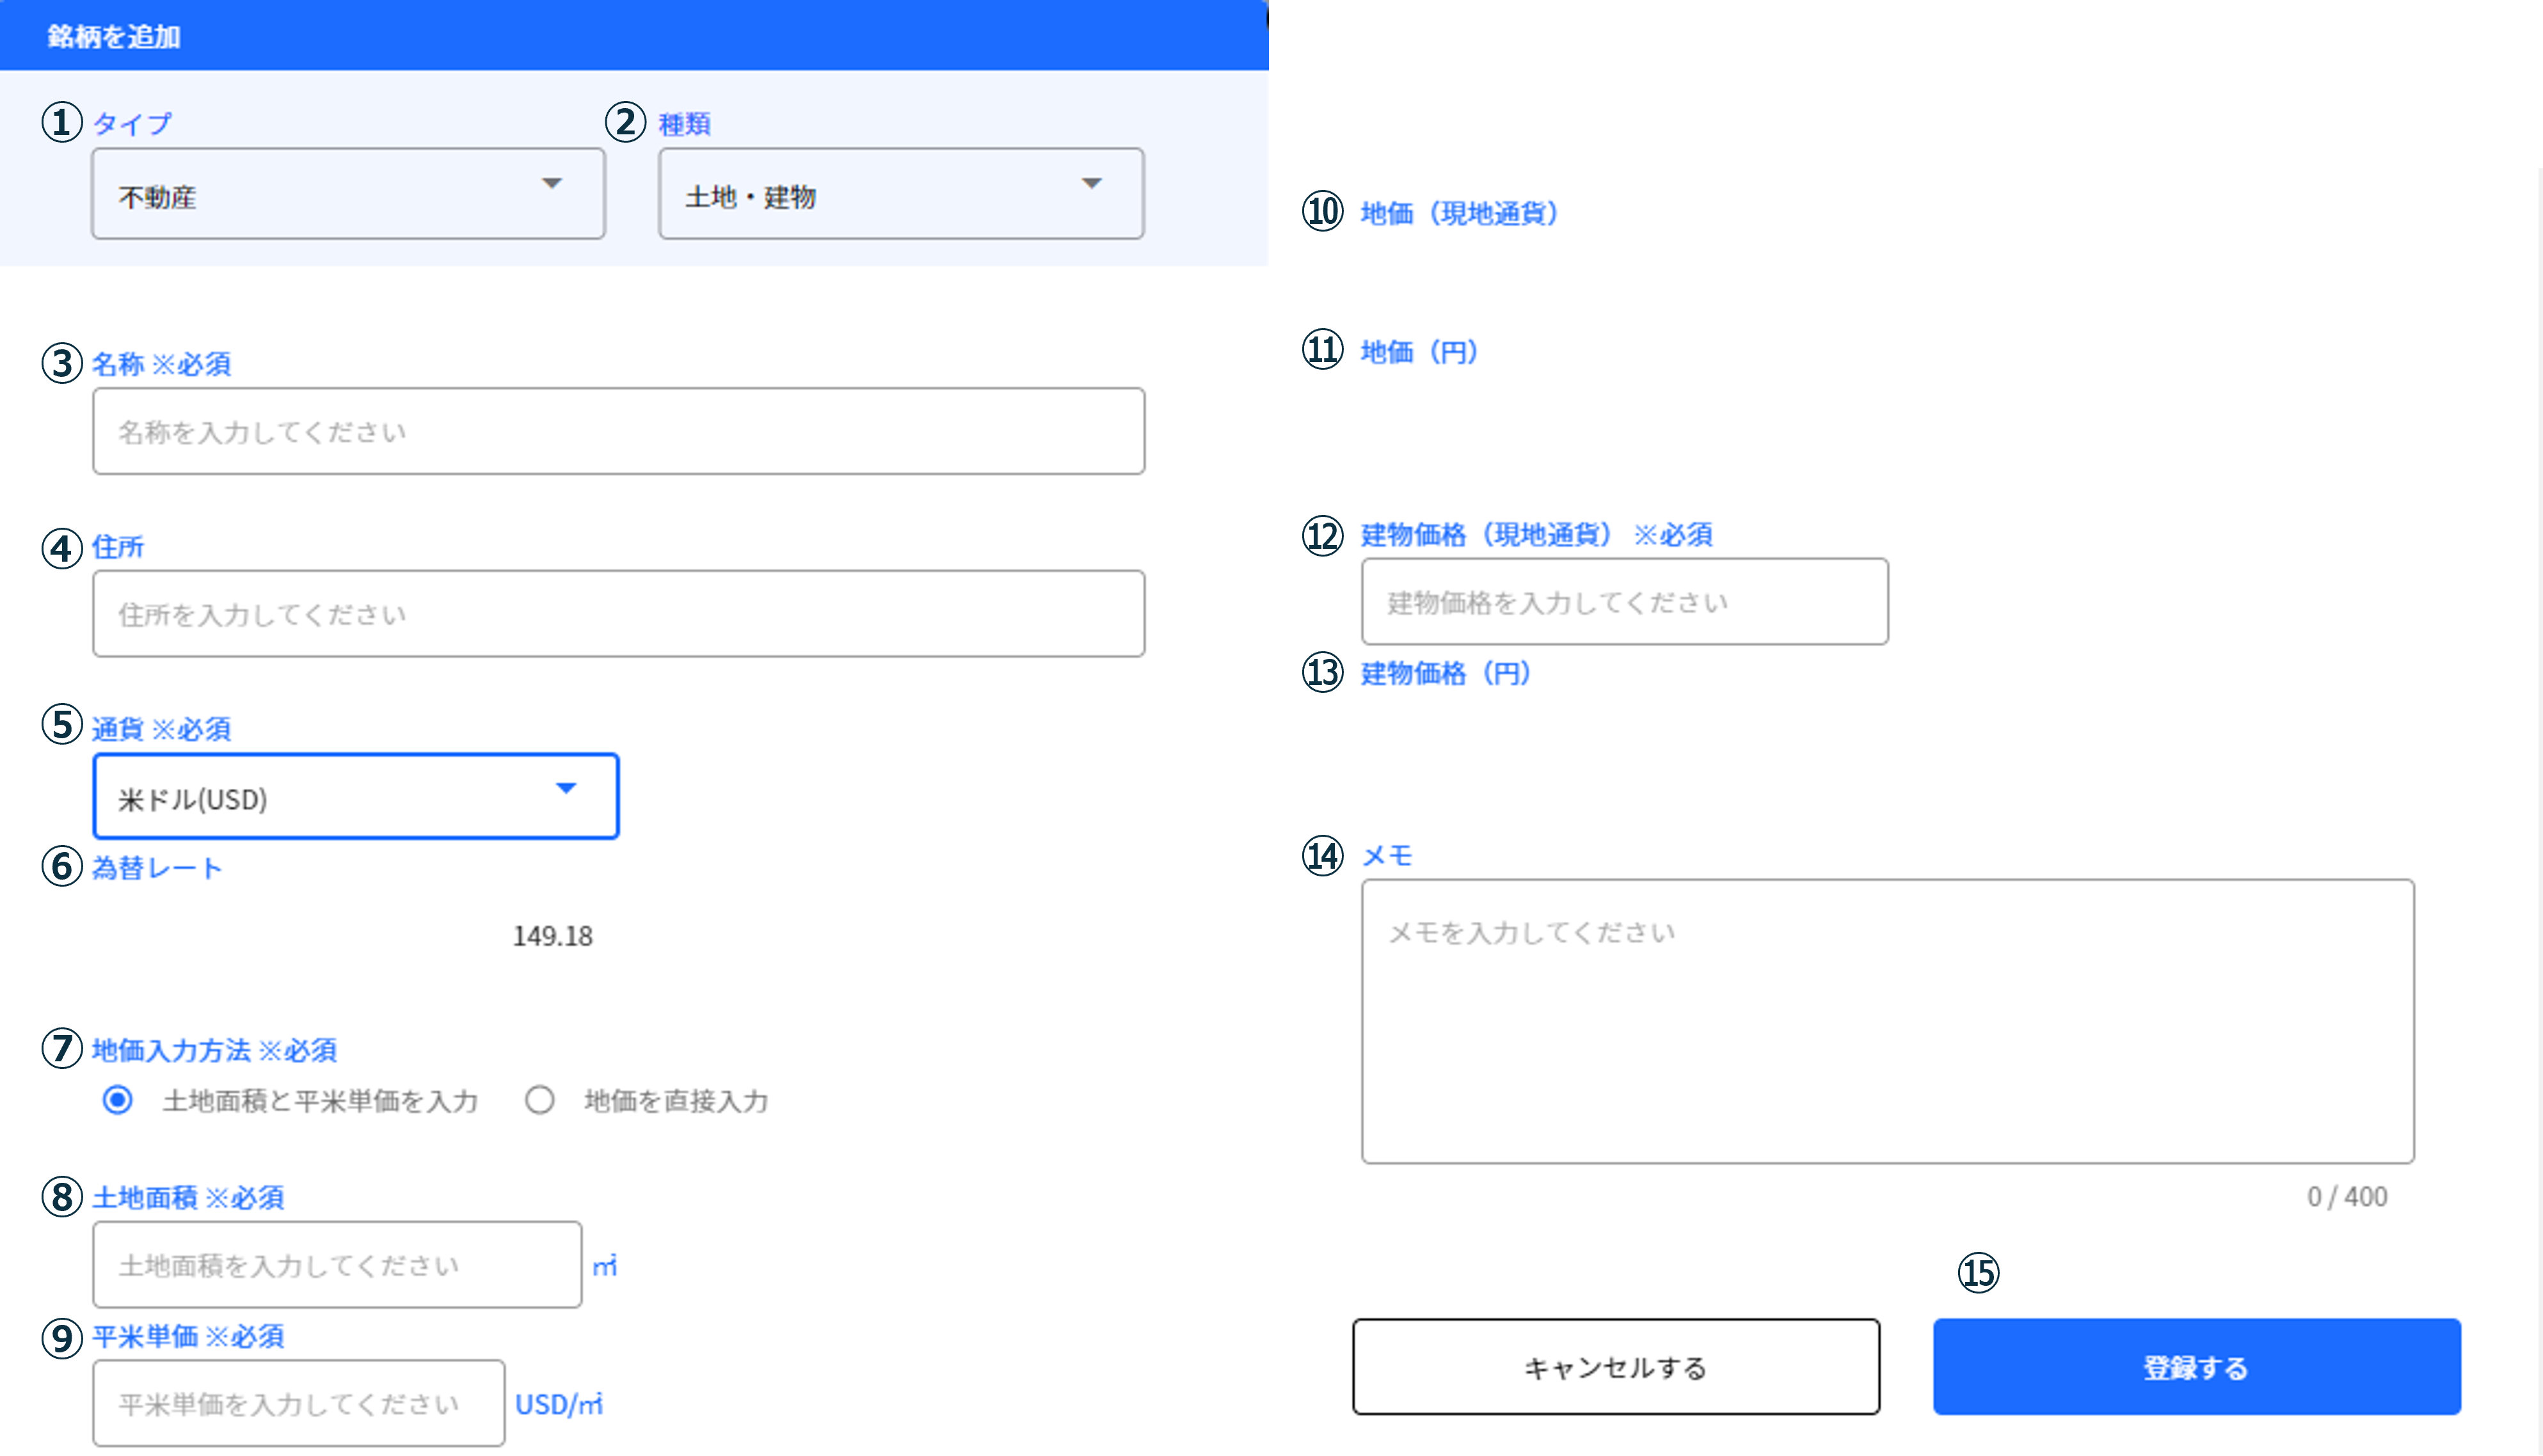Click the USD/㎡ unit label
Screen dimensions: 2543x1456
(x=559, y=1404)
